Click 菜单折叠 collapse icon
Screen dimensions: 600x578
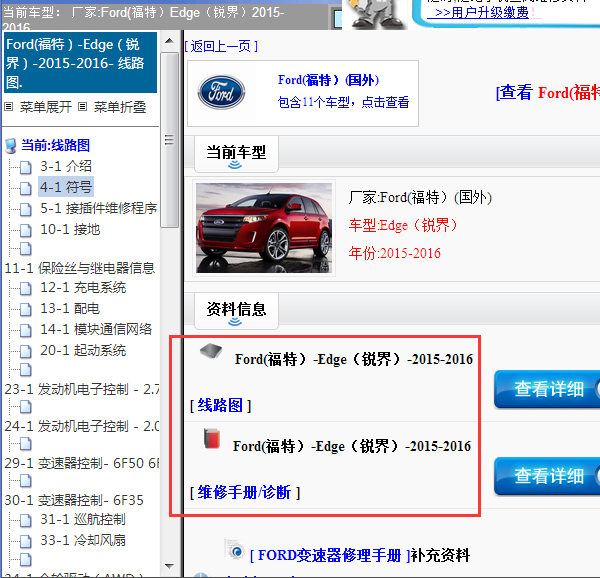tap(82, 107)
